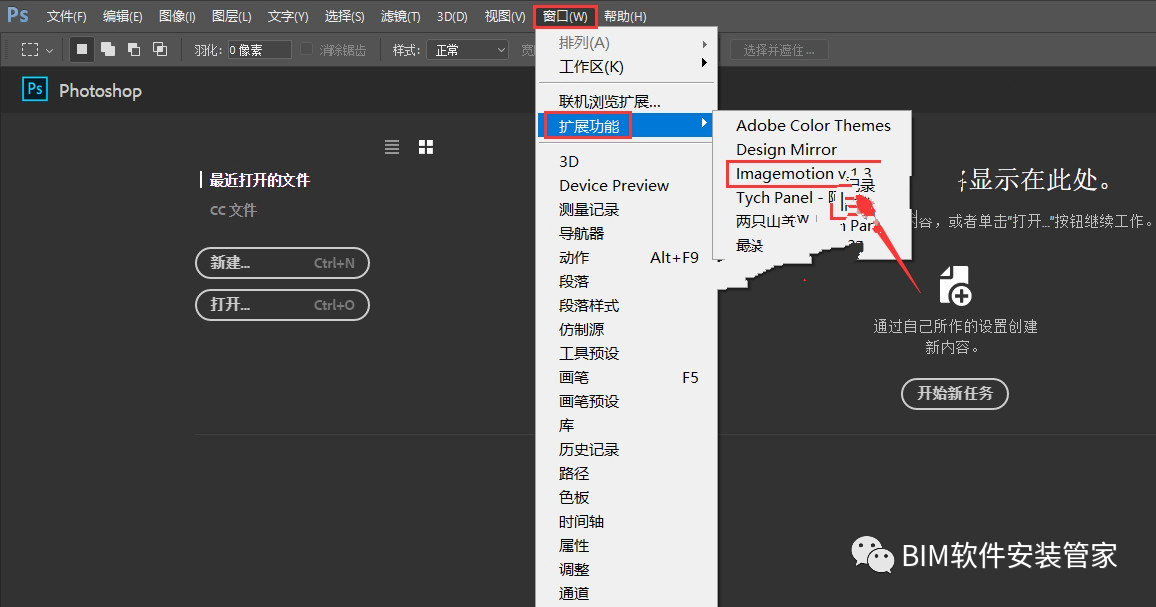This screenshot has width=1156, height=607.
Task: Click the new document icon with plus sign
Action: coord(955,286)
